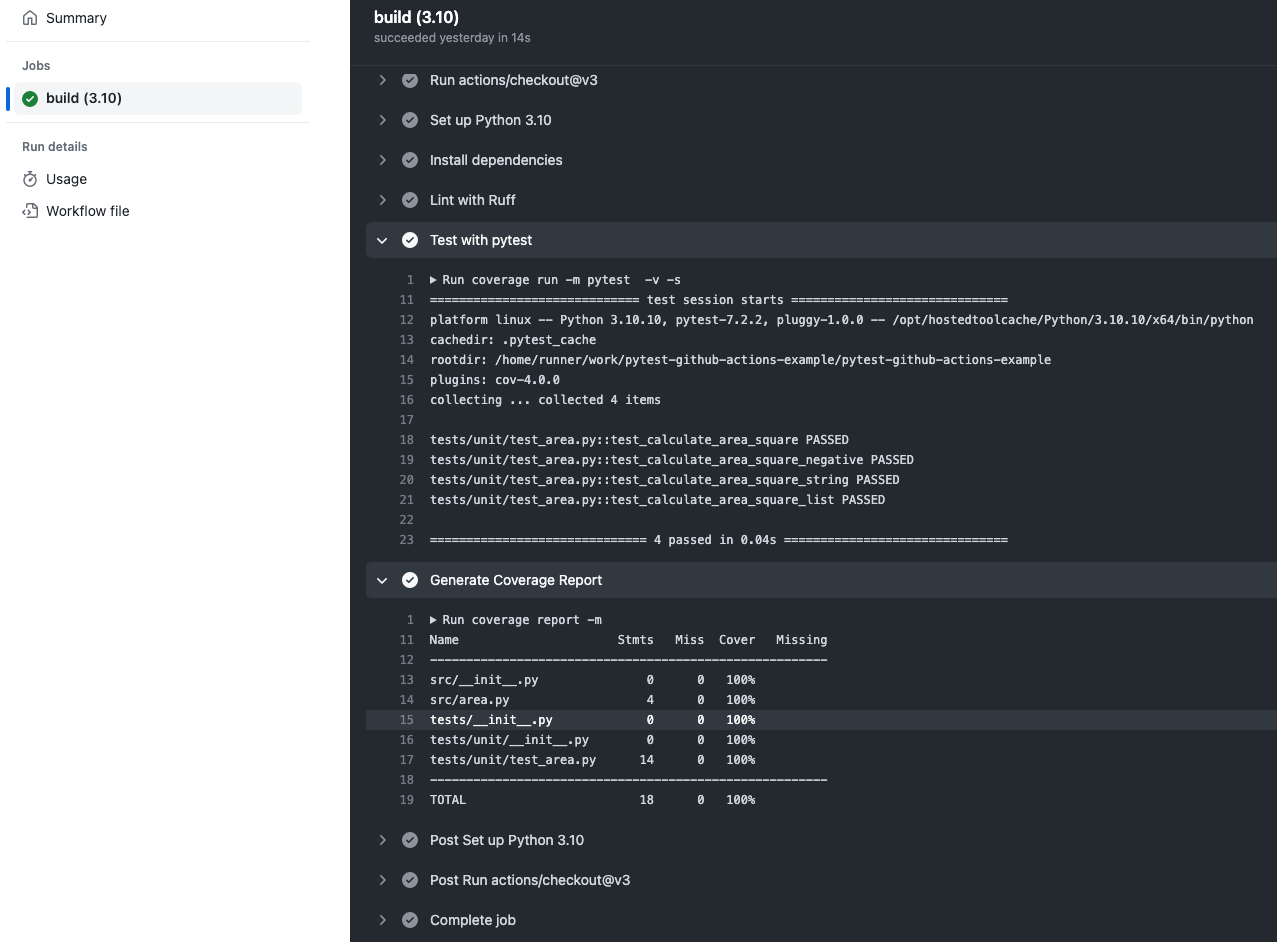Switch to the Workflow file view
Screen dimensions: 1277x942
pos(89,210)
